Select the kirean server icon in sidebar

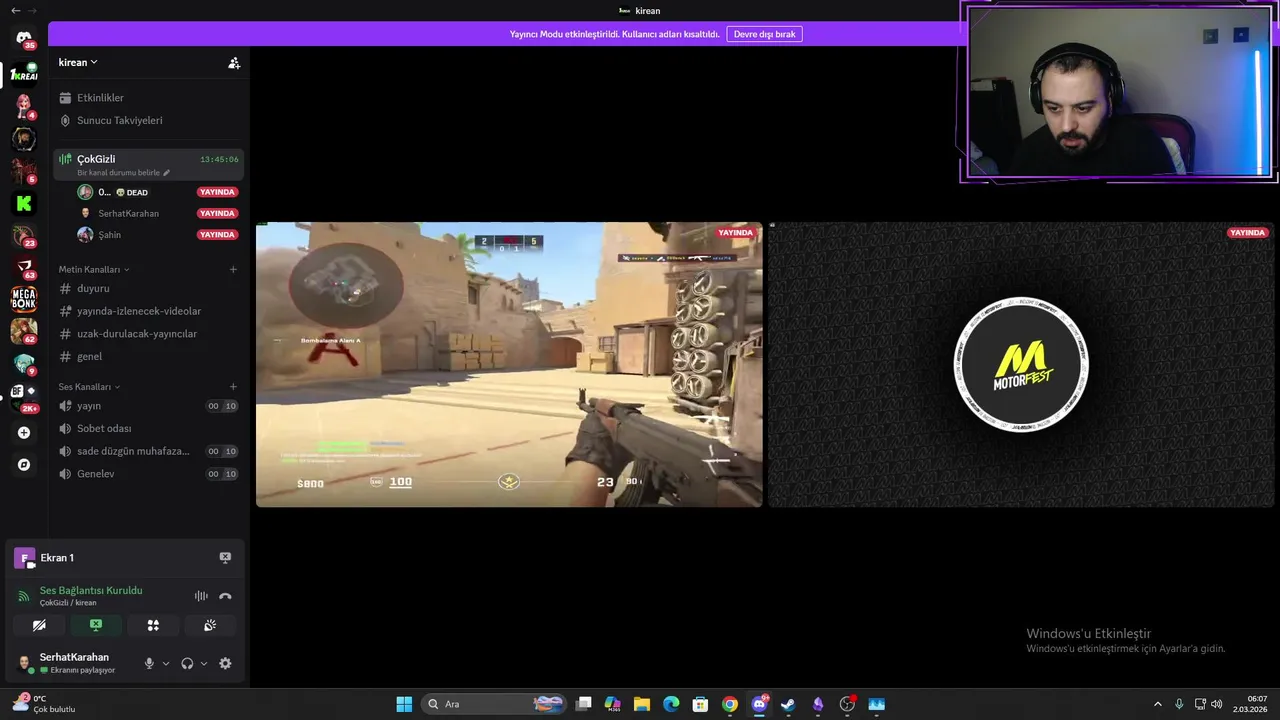[24, 75]
